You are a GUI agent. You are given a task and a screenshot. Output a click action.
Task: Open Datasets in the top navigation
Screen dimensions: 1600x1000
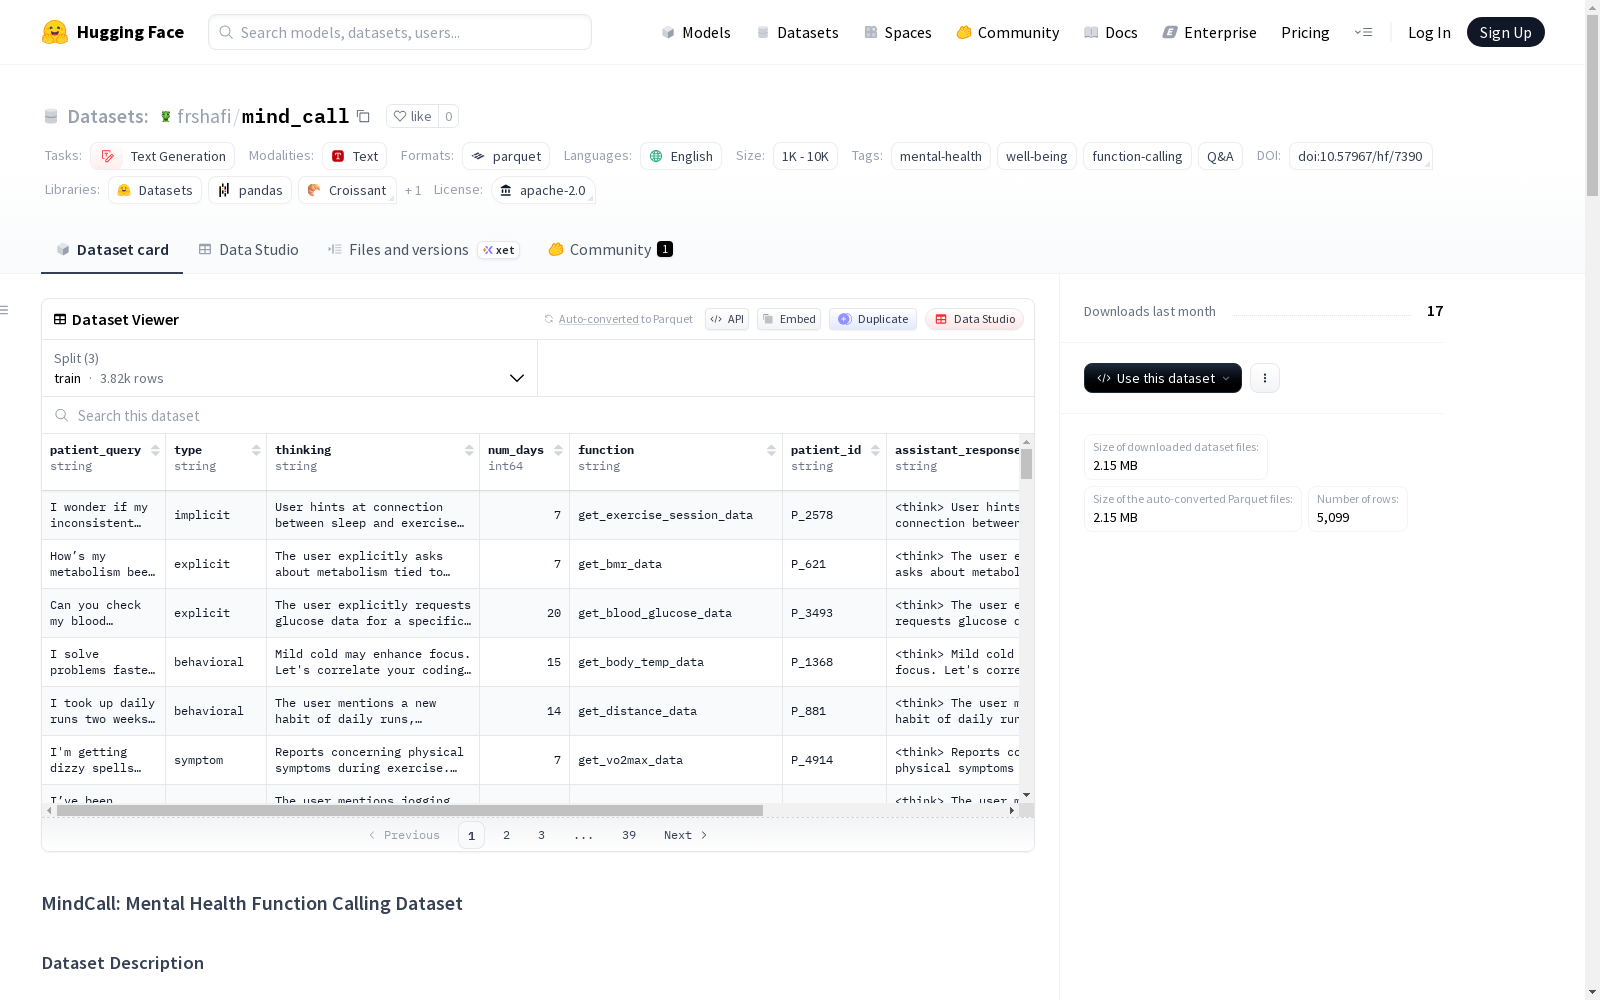pos(798,32)
